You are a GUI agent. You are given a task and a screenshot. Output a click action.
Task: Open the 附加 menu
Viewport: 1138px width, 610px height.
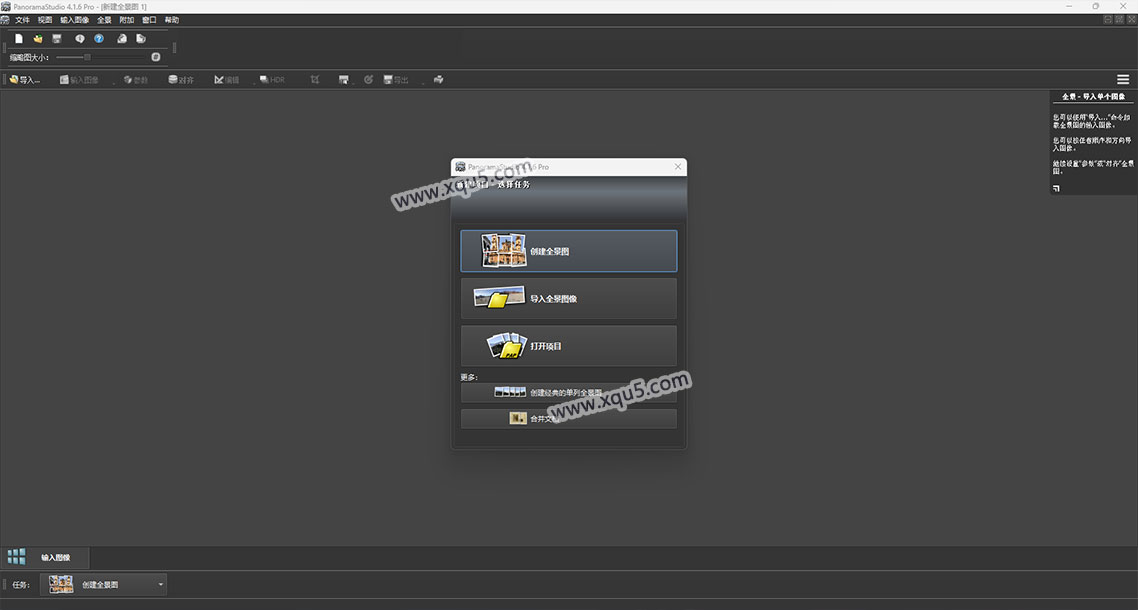click(127, 20)
